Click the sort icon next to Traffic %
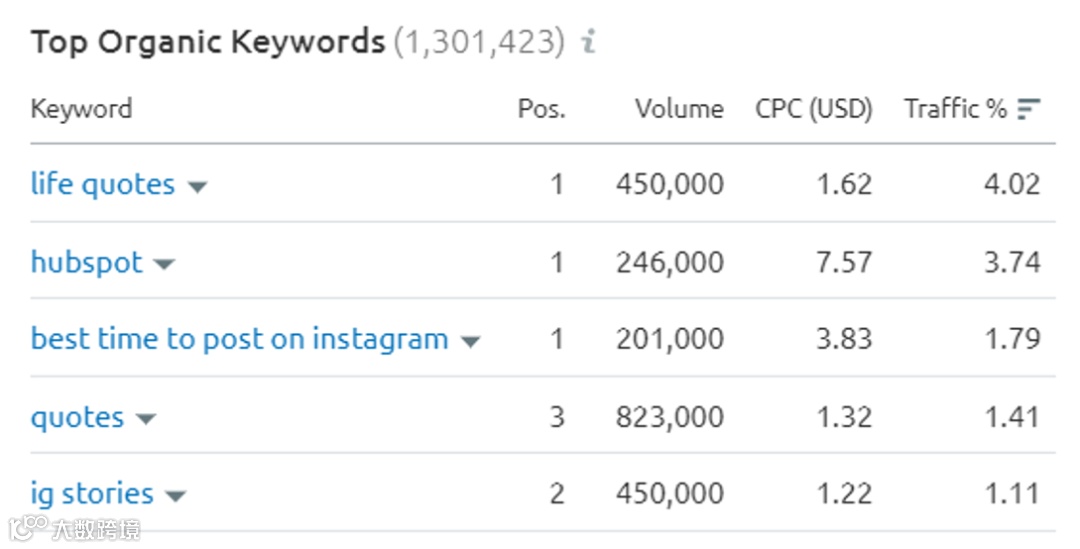 click(1028, 109)
